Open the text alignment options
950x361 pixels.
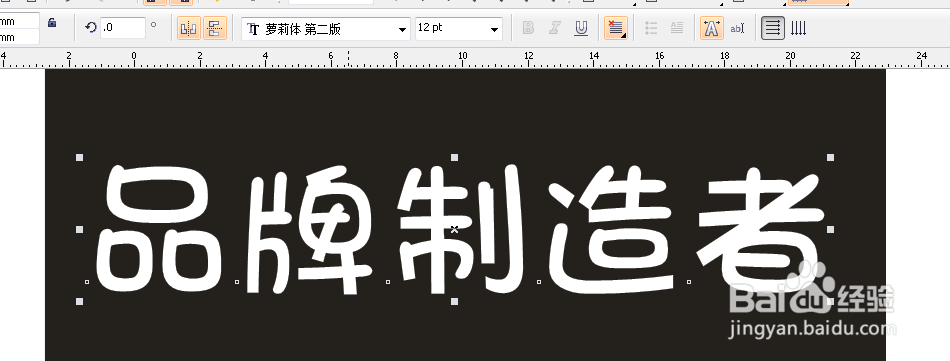click(x=616, y=28)
